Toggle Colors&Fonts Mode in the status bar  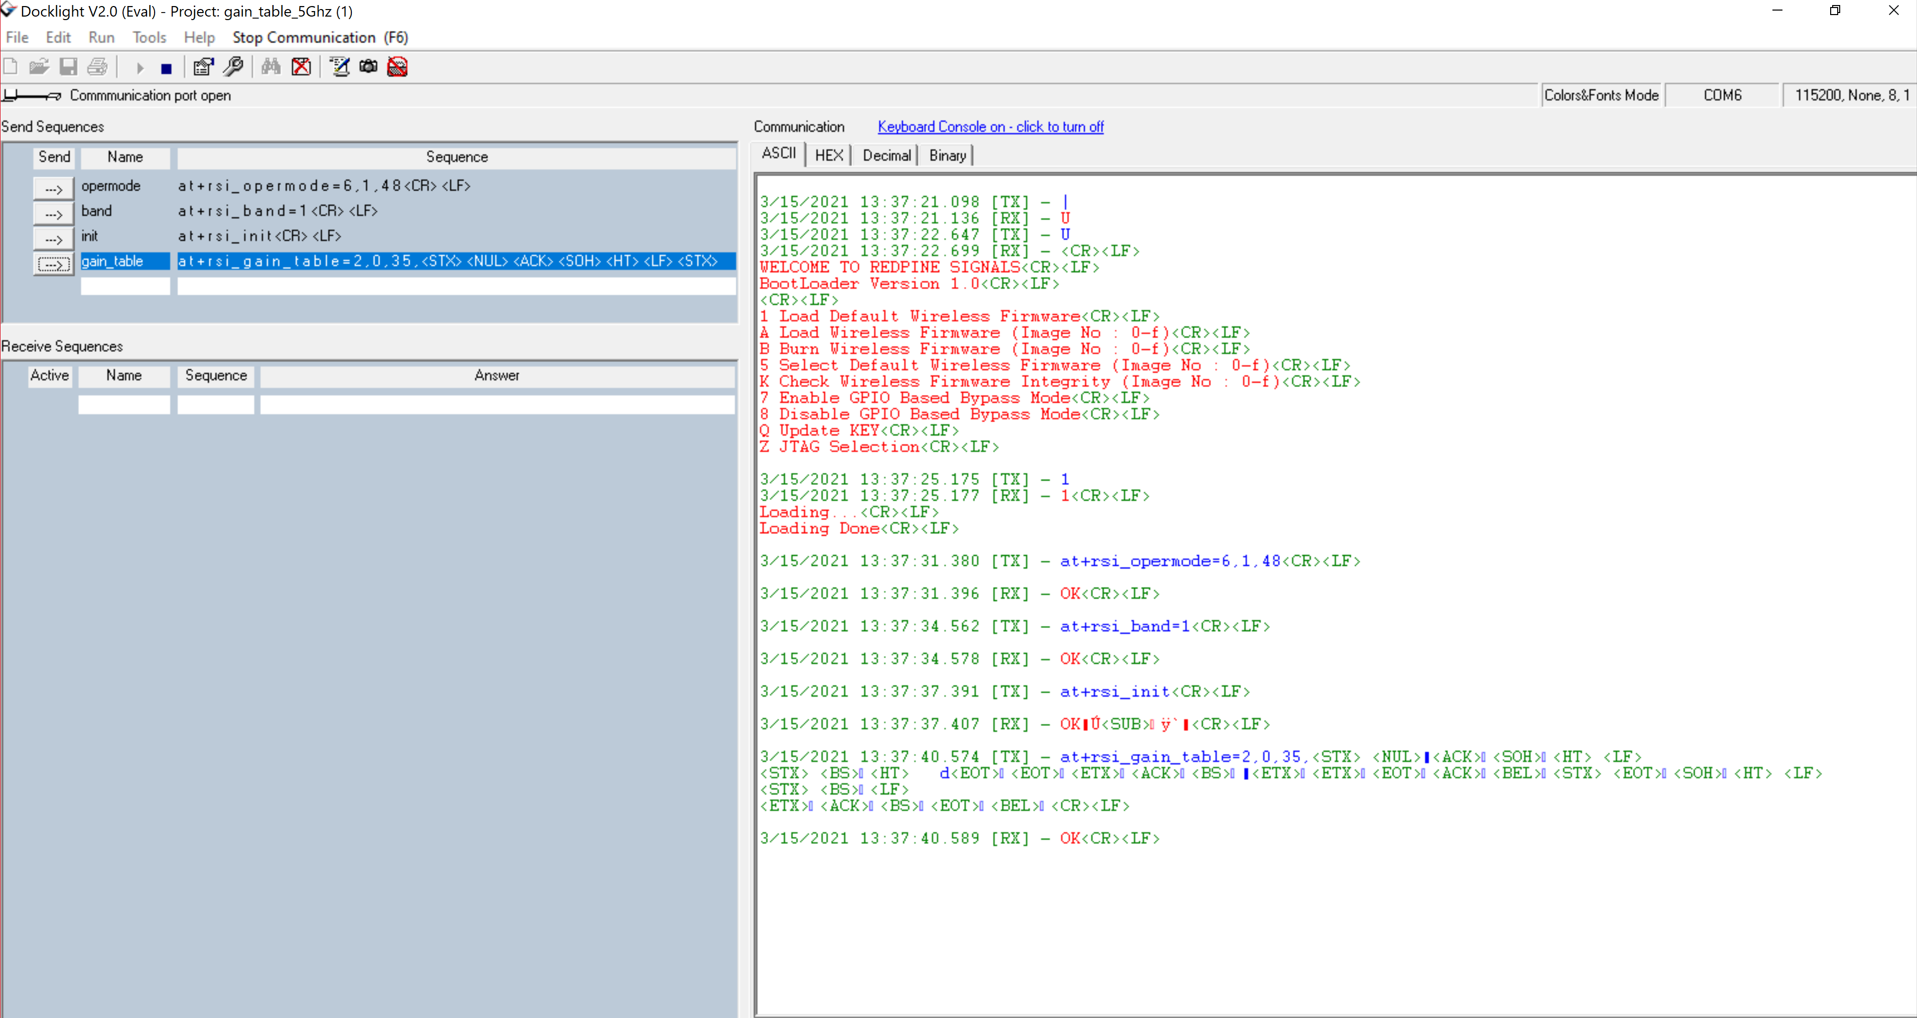(1600, 95)
